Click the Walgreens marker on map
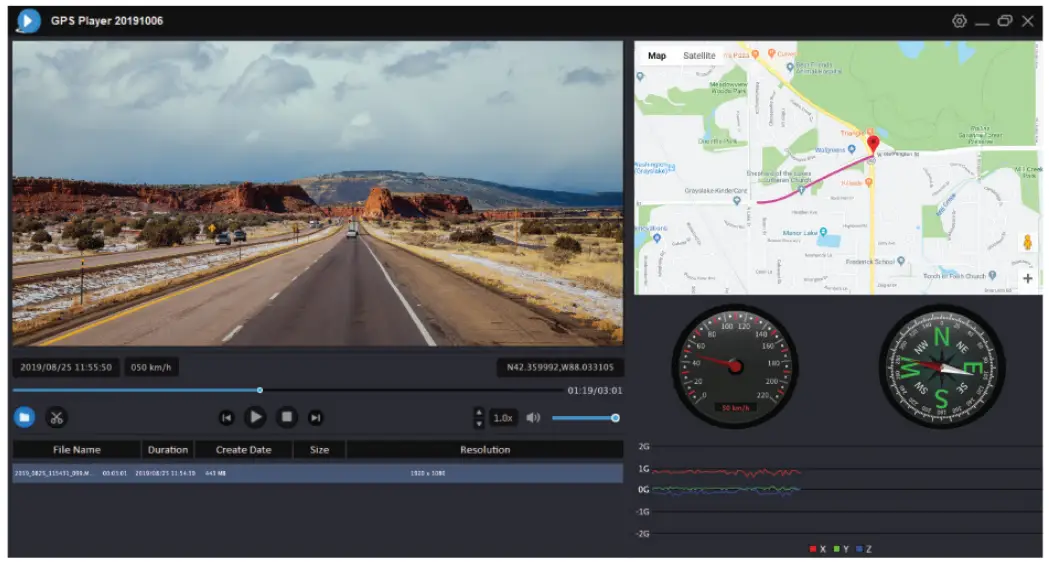 (x=851, y=149)
